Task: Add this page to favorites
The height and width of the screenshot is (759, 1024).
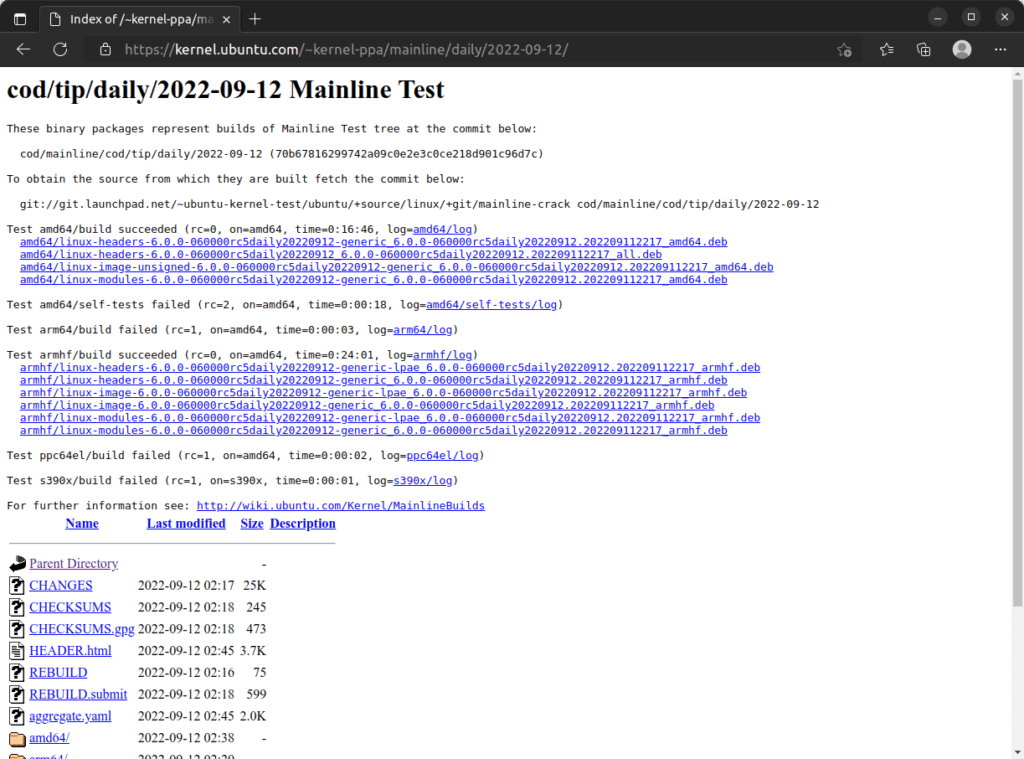Action: [844, 50]
